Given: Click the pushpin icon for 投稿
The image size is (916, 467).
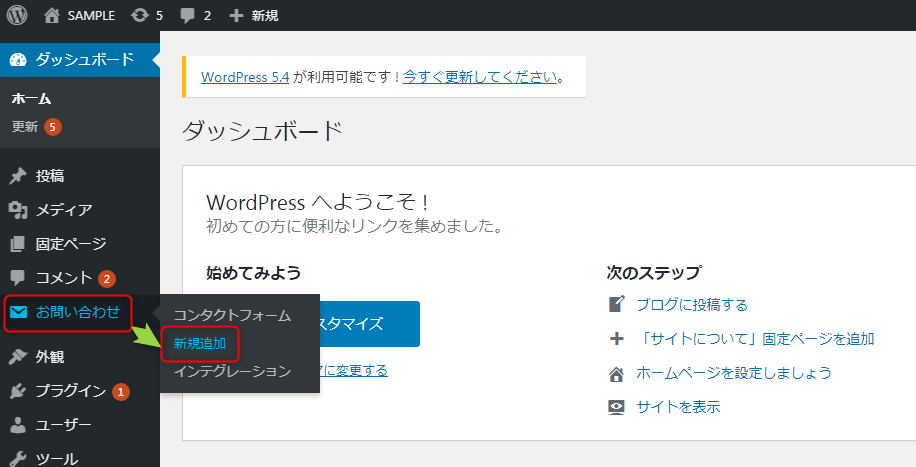Looking at the screenshot, I should click(x=18, y=176).
